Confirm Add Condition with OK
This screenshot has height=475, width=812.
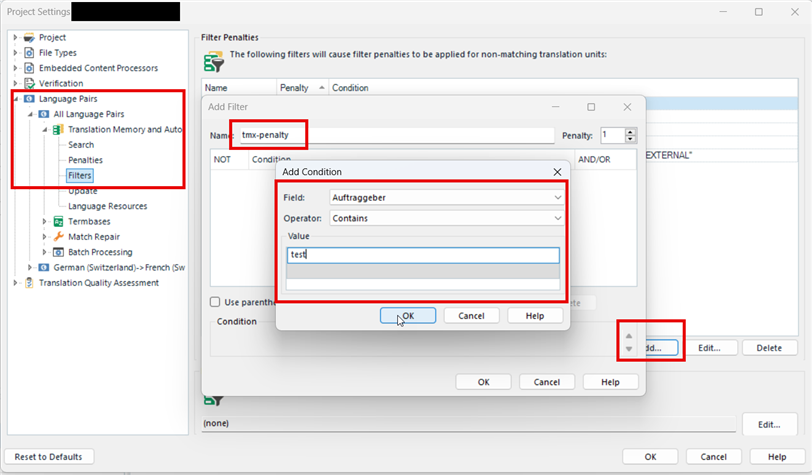(408, 316)
